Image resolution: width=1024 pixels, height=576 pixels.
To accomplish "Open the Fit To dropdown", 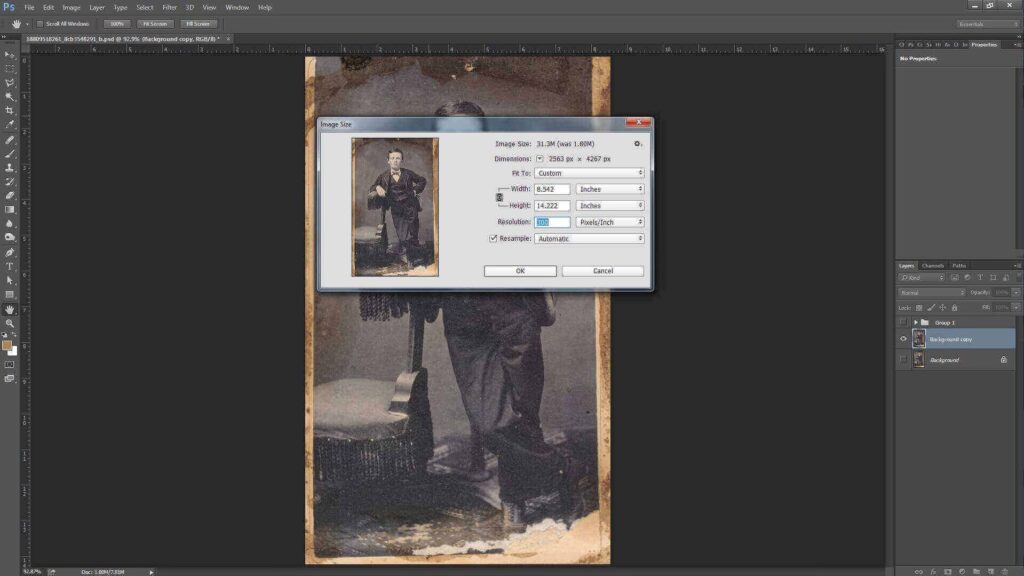I will point(590,173).
